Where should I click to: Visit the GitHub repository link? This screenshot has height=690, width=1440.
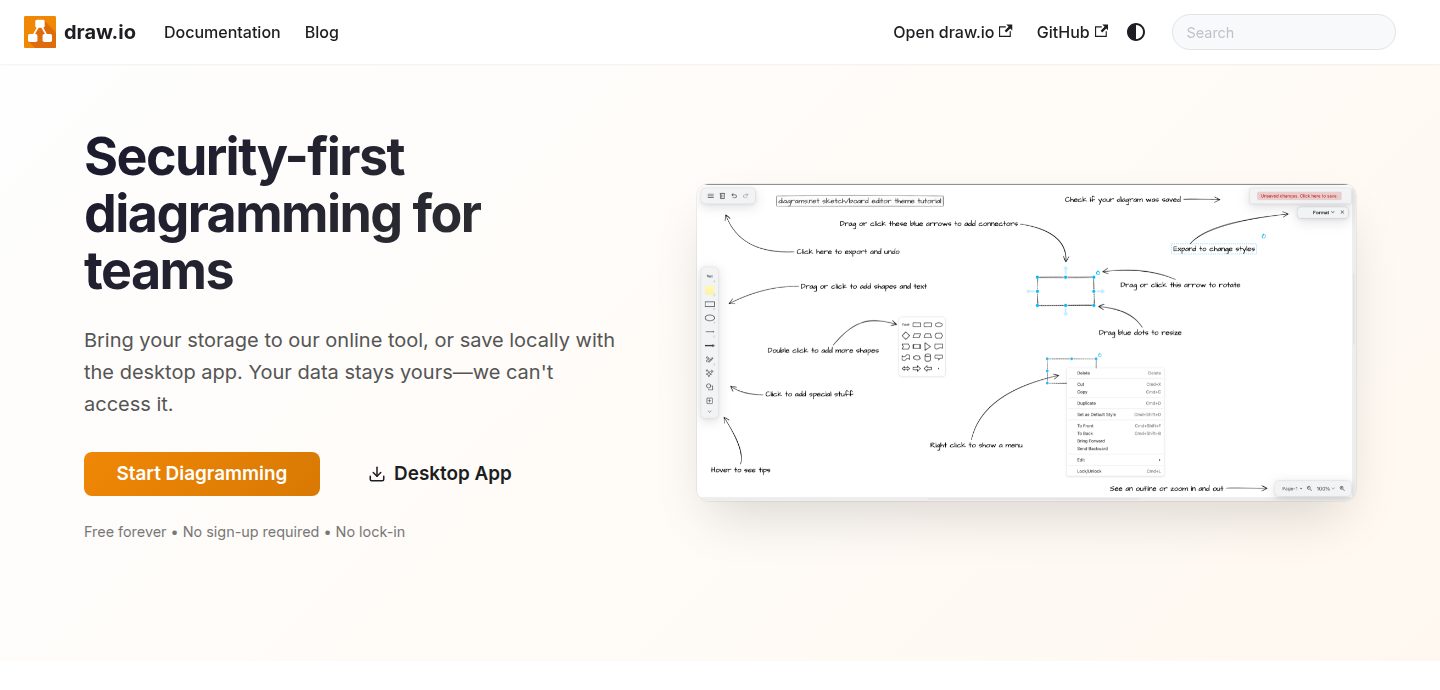1072,32
